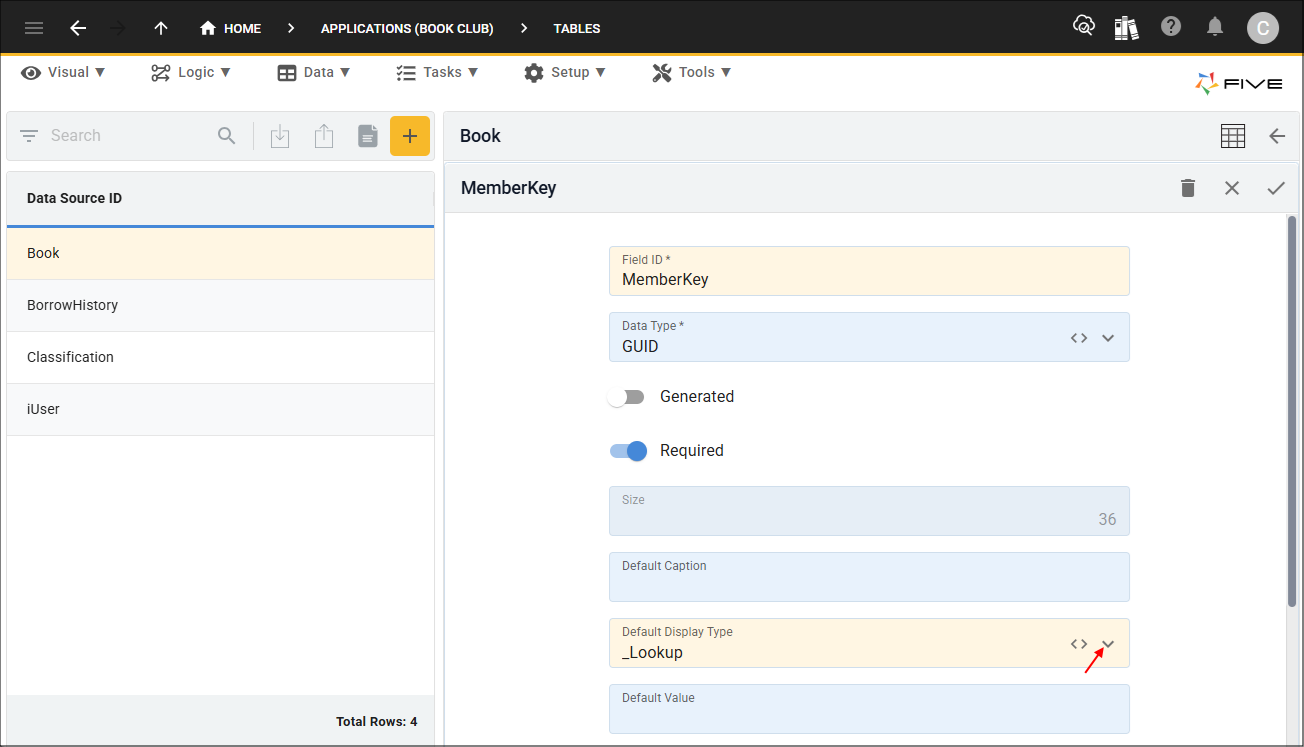Open the Setup menu

(x=565, y=72)
